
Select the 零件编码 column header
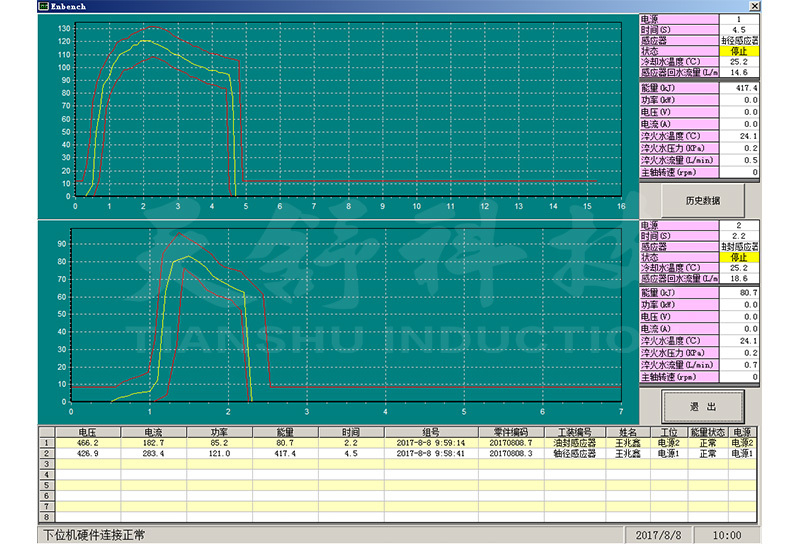(511, 432)
